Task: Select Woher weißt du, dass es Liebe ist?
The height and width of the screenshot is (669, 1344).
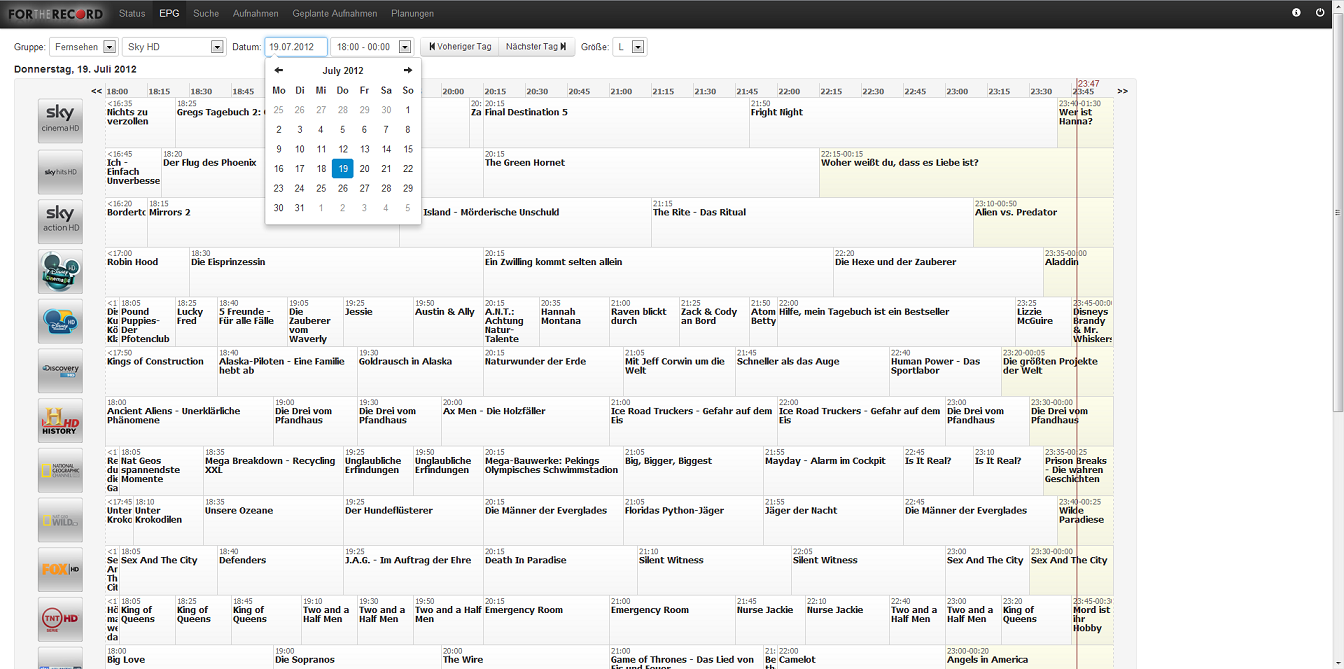Action: tap(966, 172)
